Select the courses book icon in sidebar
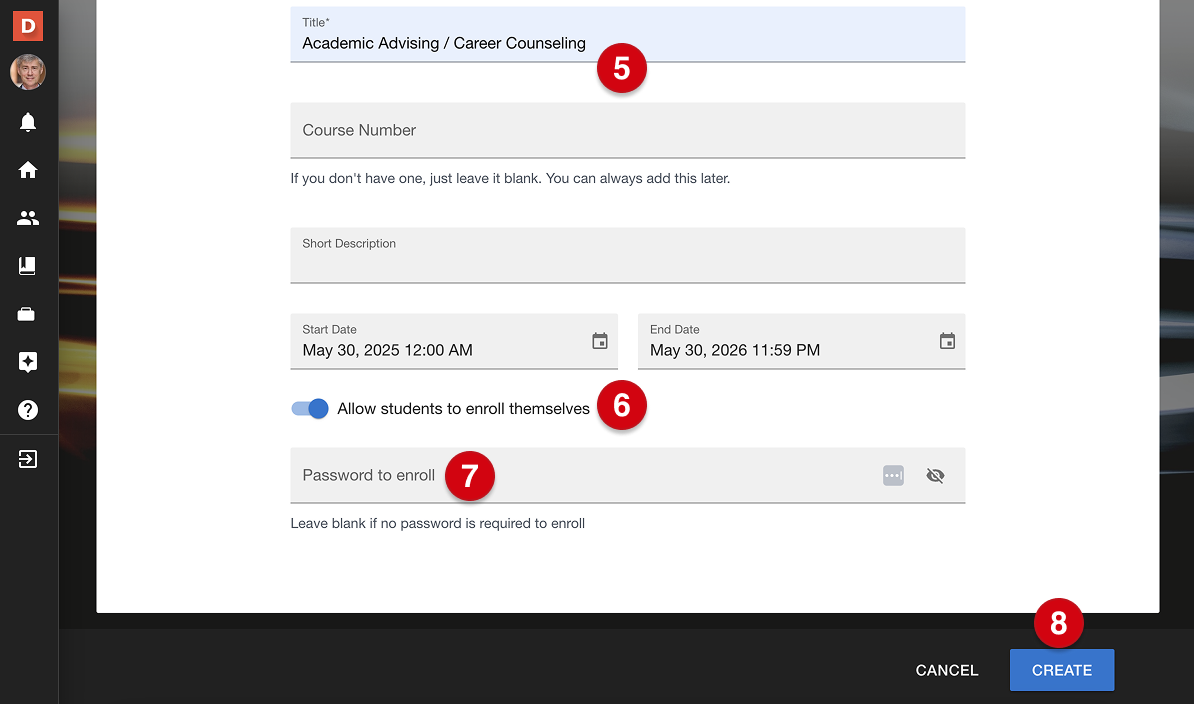Image resolution: width=1194 pixels, height=704 pixels. [27, 266]
